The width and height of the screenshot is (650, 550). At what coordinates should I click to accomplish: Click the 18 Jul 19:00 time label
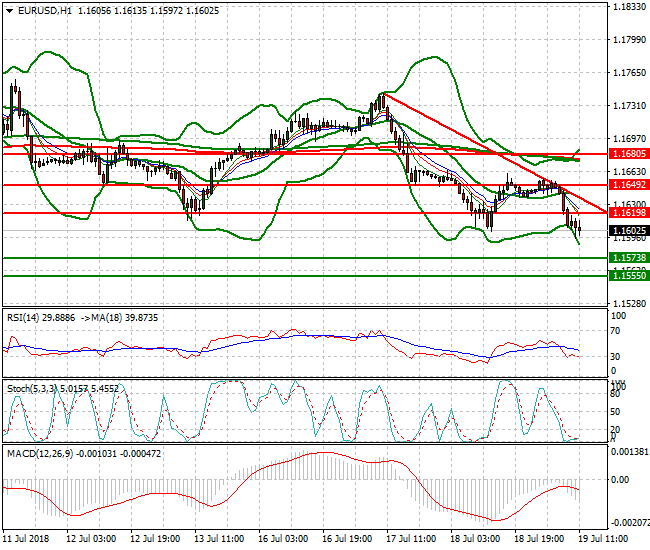click(x=539, y=539)
